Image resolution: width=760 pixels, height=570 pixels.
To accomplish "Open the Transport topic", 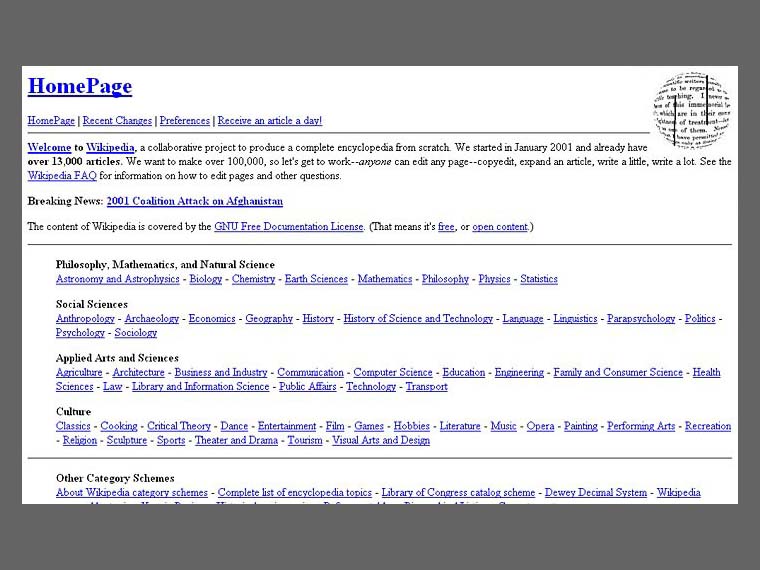I will 427,387.
